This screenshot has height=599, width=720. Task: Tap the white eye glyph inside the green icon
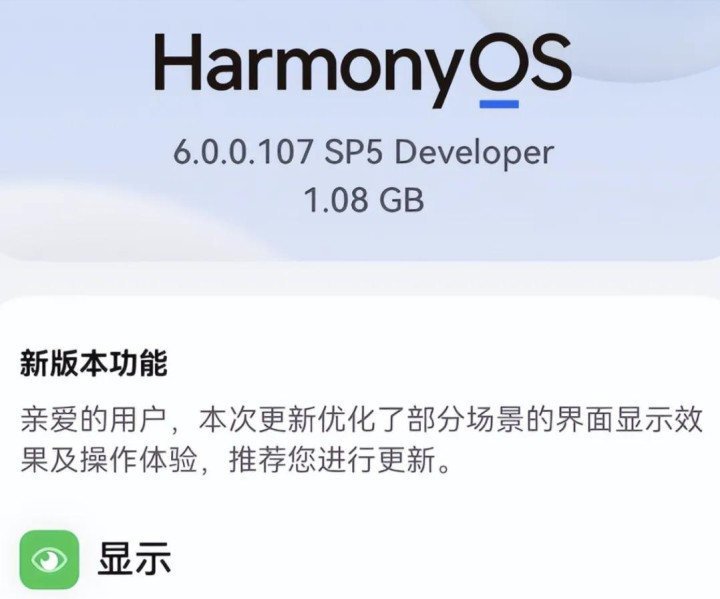point(49,559)
